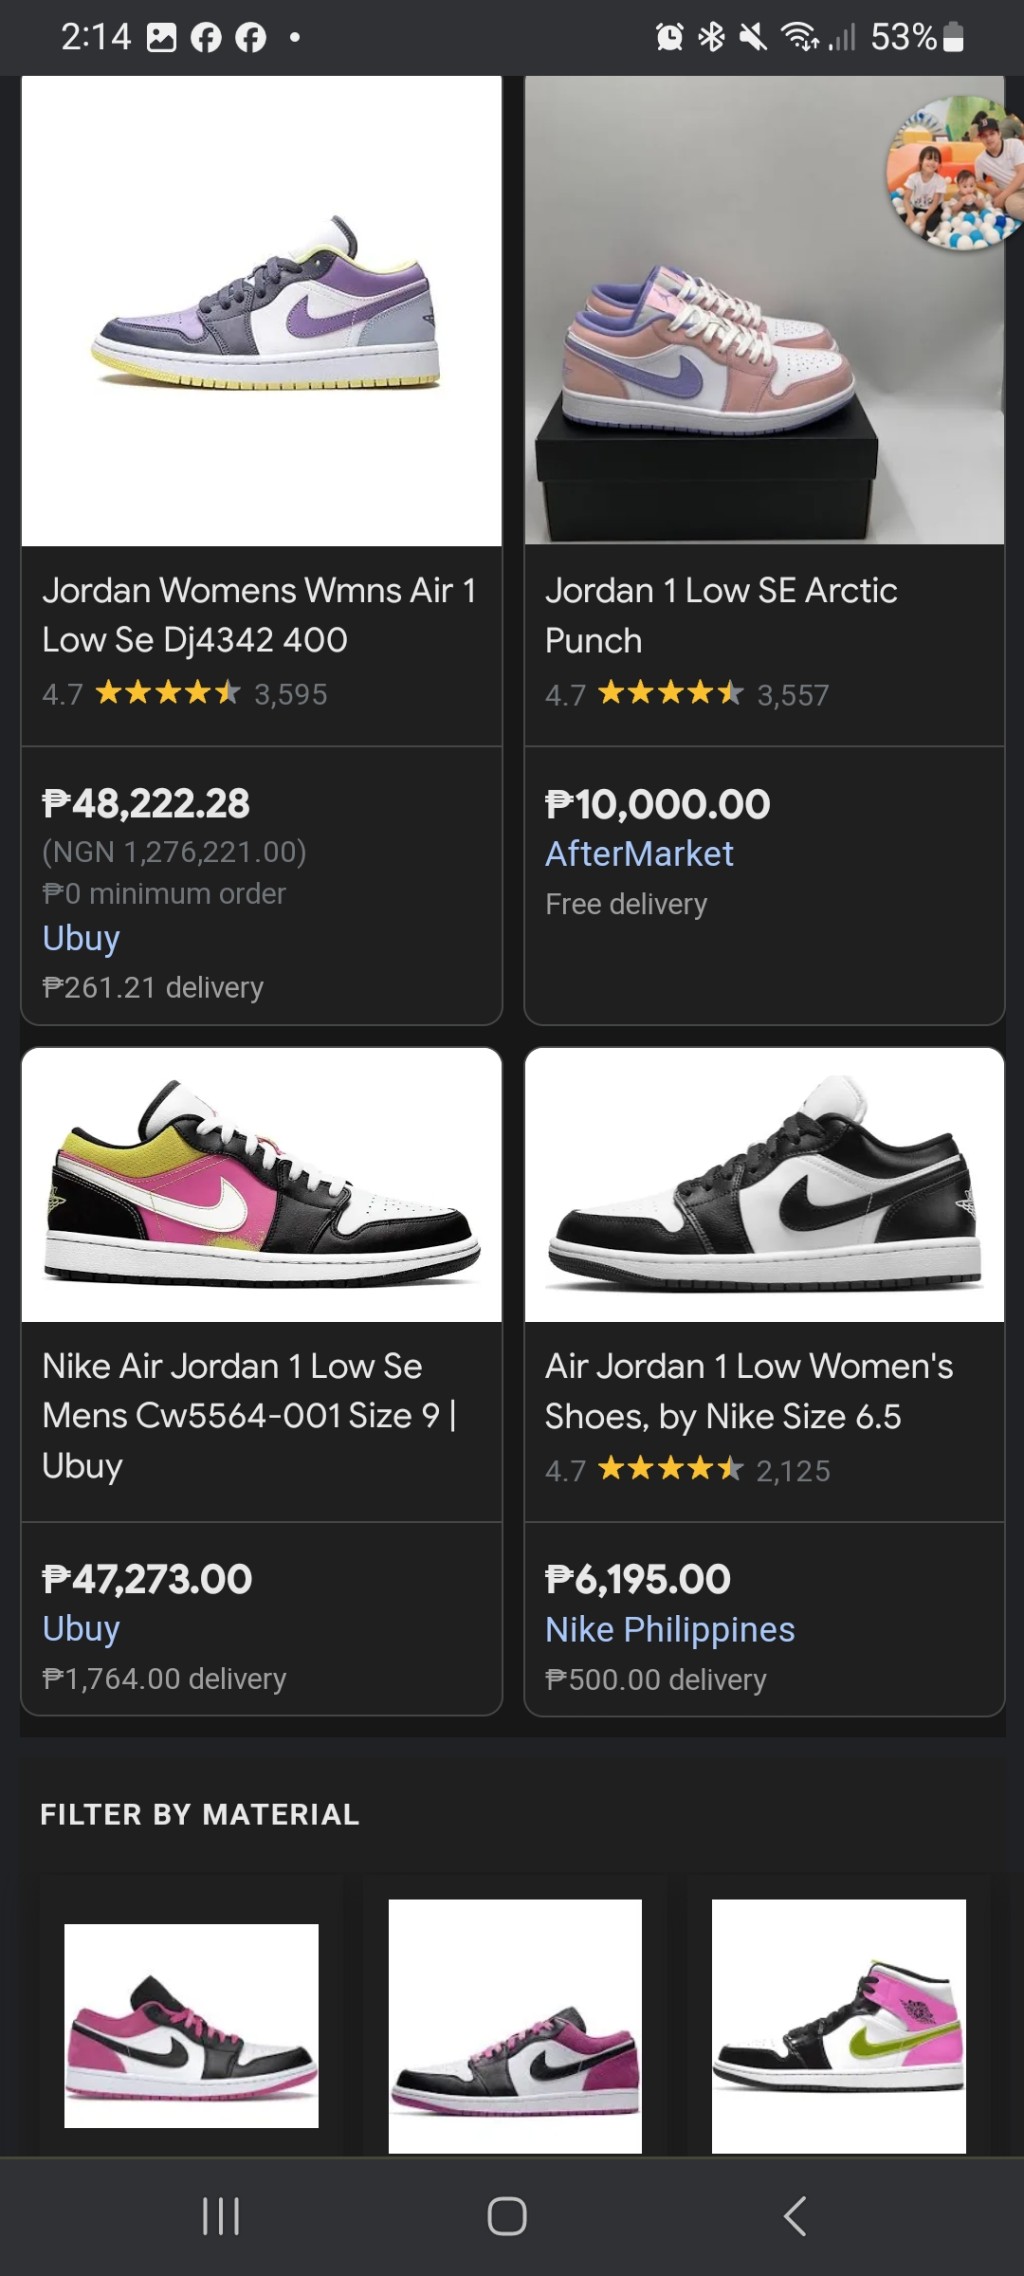
Task: View black and white Air Jordan 1 Low image
Action: click(764, 1185)
